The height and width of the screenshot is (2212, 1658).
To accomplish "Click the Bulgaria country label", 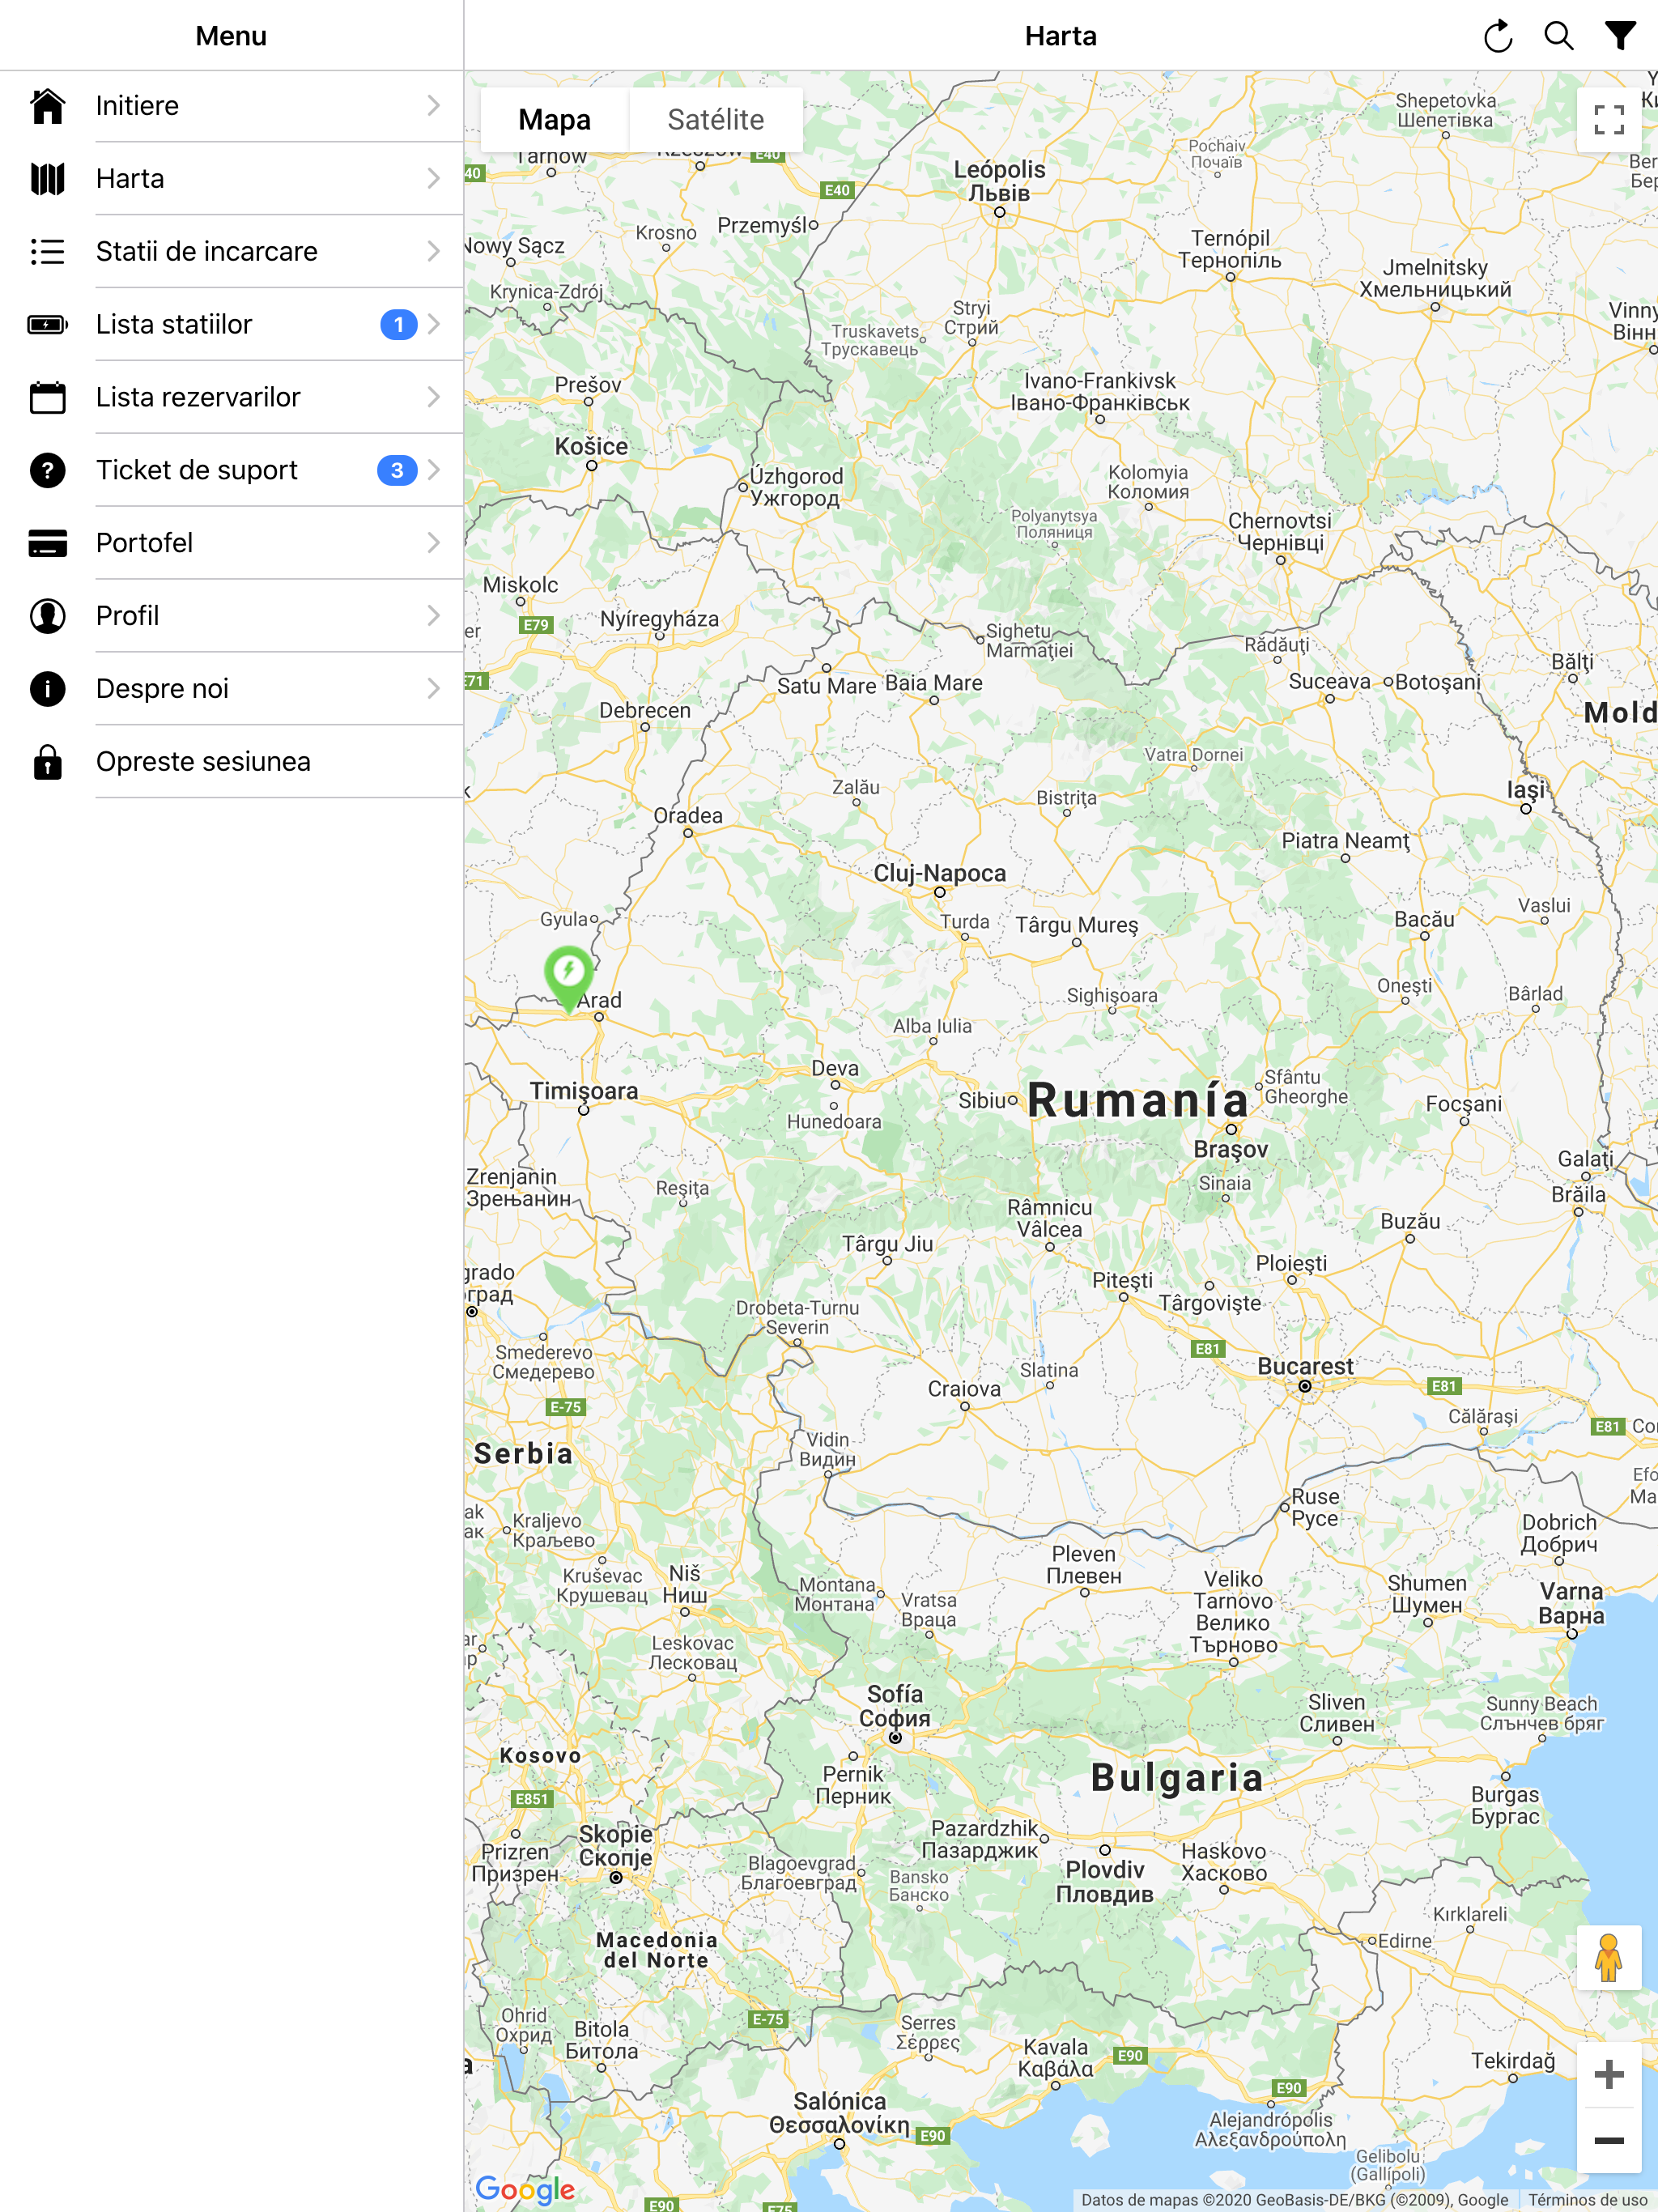I will click(1177, 1778).
